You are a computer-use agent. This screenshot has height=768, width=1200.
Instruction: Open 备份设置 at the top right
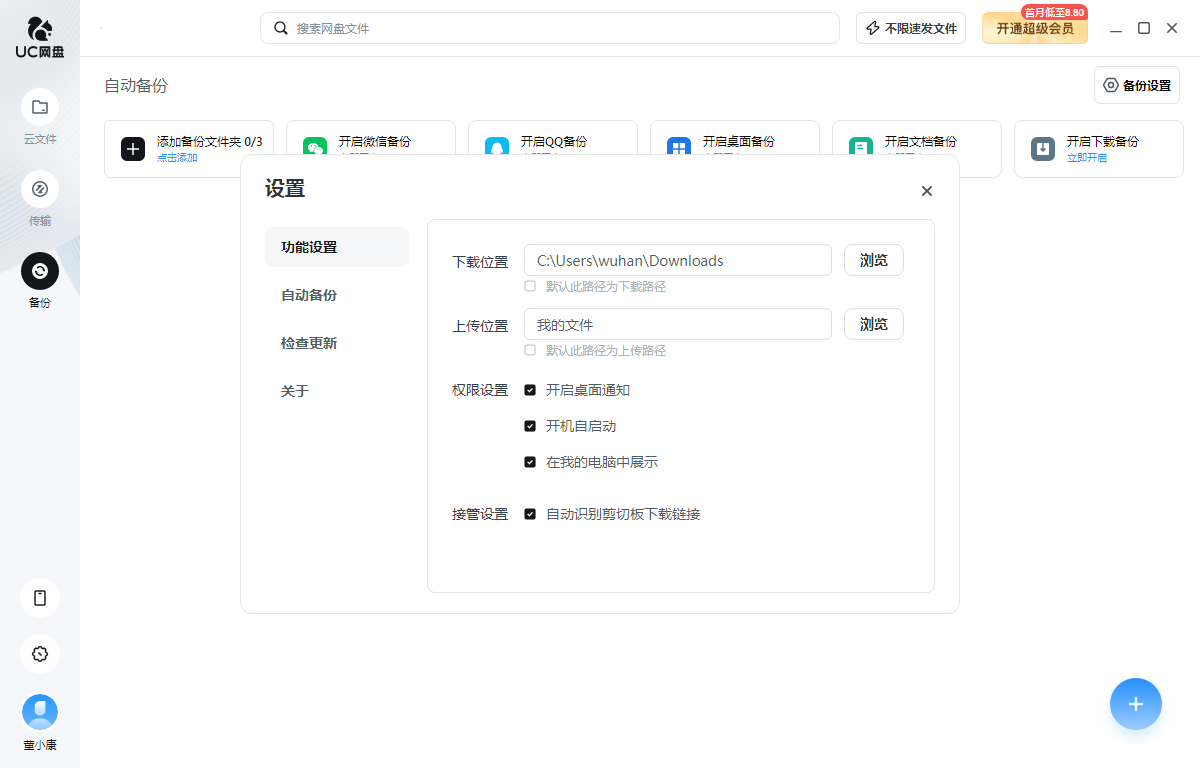(1137, 85)
